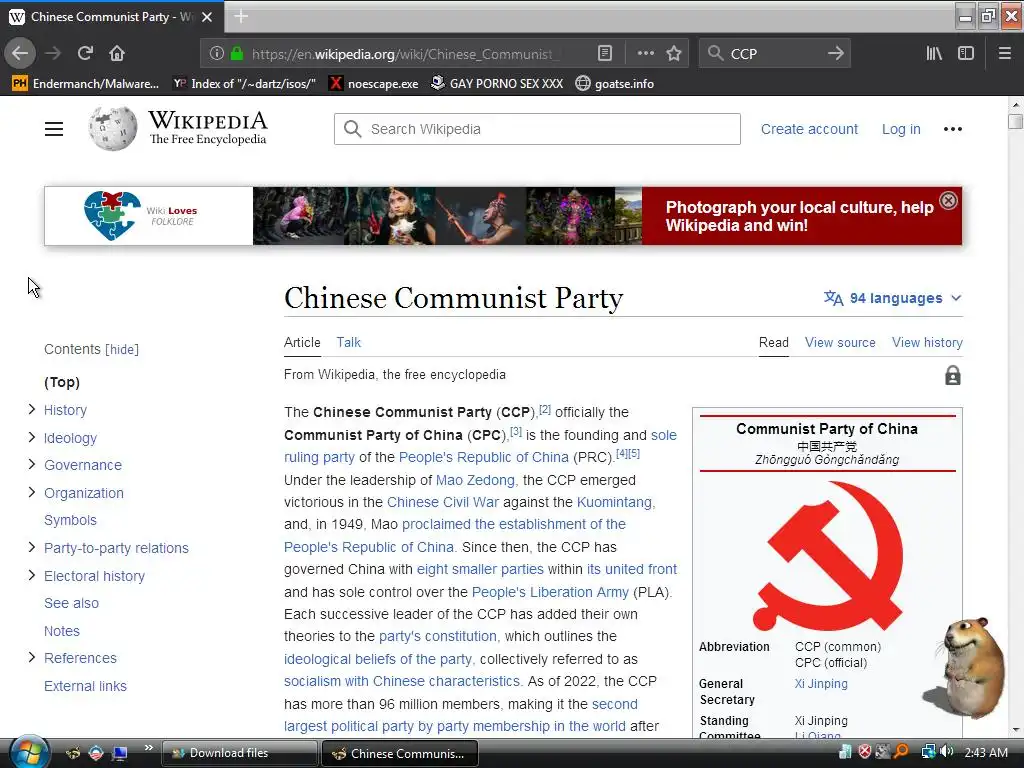
Task: Click the CCP browser search field
Action: point(775,54)
